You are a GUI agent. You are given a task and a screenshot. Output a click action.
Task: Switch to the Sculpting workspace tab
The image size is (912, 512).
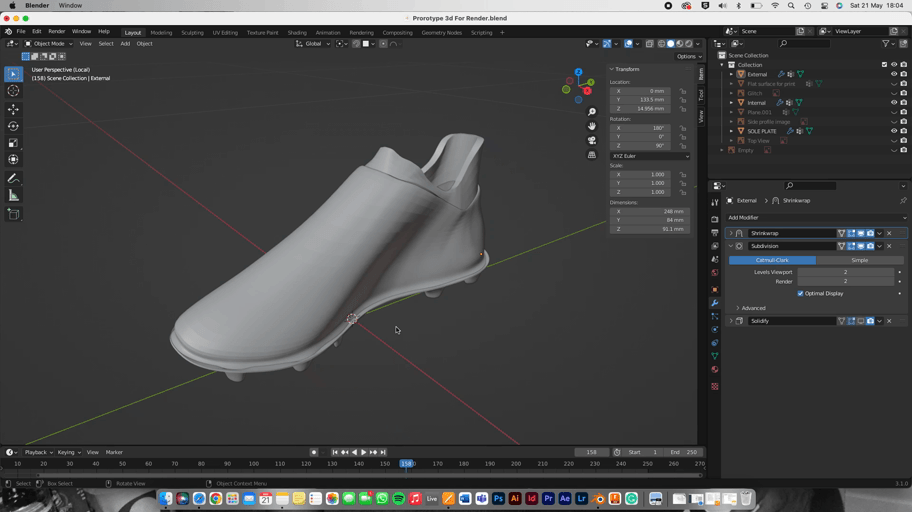[x=193, y=33]
